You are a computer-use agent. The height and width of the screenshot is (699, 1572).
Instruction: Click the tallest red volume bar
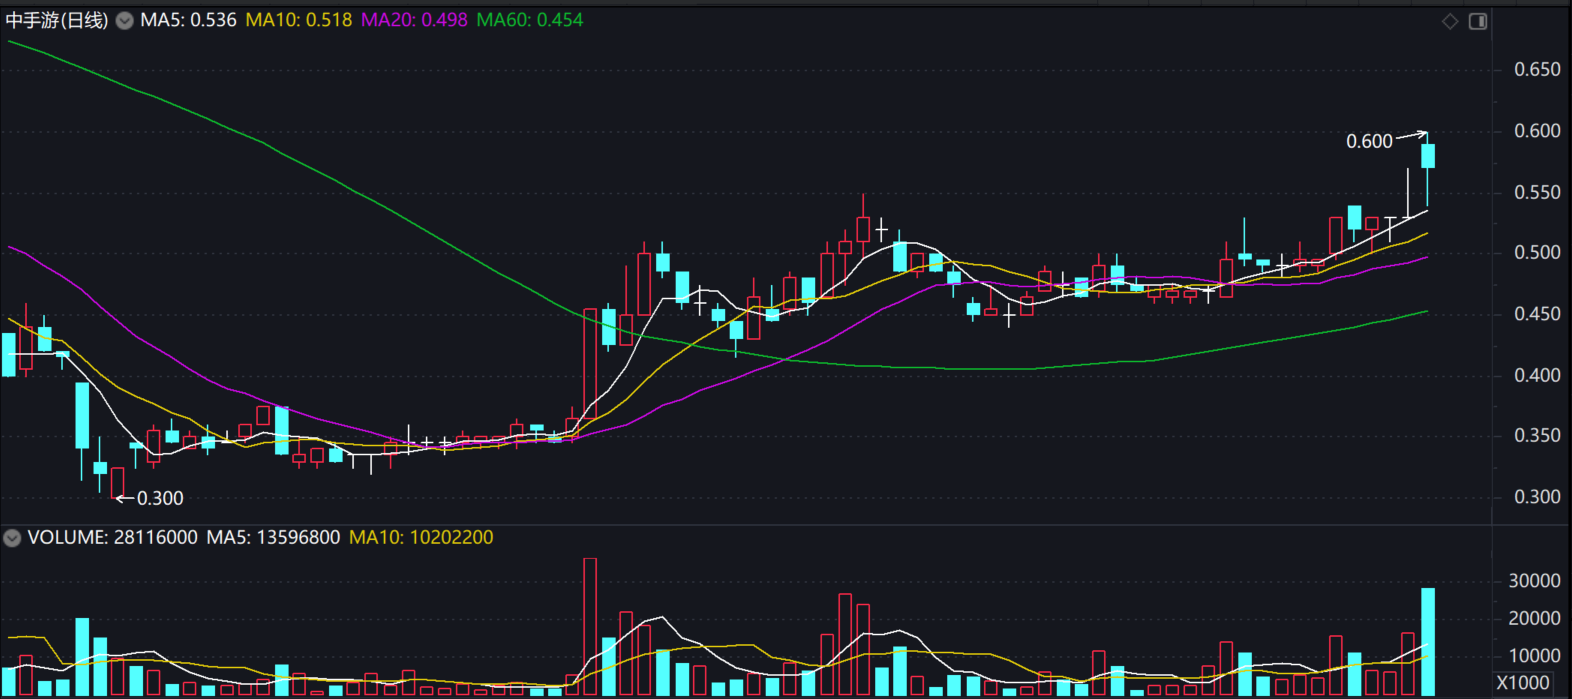[590, 627]
